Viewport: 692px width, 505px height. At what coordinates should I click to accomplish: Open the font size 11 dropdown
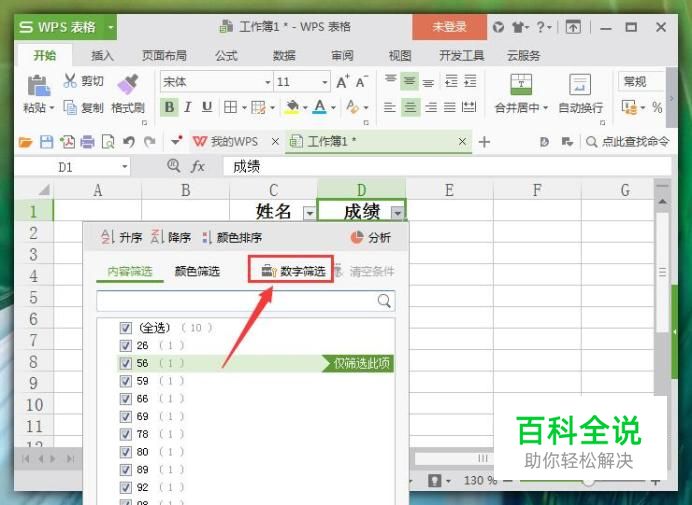[324, 82]
